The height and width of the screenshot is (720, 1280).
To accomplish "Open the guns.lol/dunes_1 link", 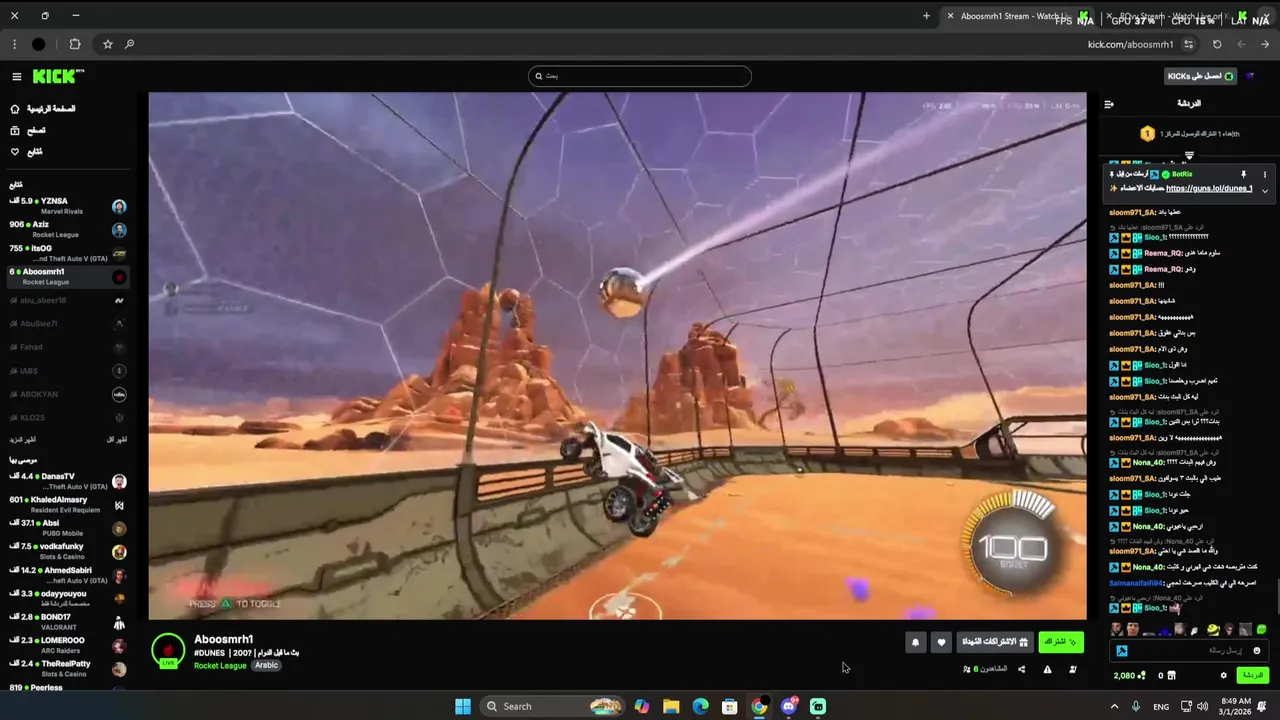I will click(1209, 188).
